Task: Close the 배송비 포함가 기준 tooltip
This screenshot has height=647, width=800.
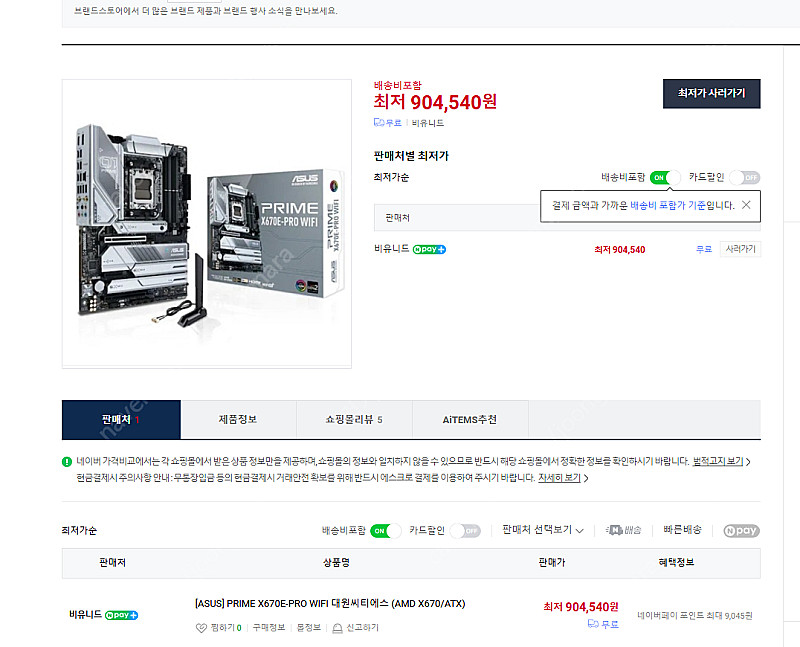Action: click(746, 205)
